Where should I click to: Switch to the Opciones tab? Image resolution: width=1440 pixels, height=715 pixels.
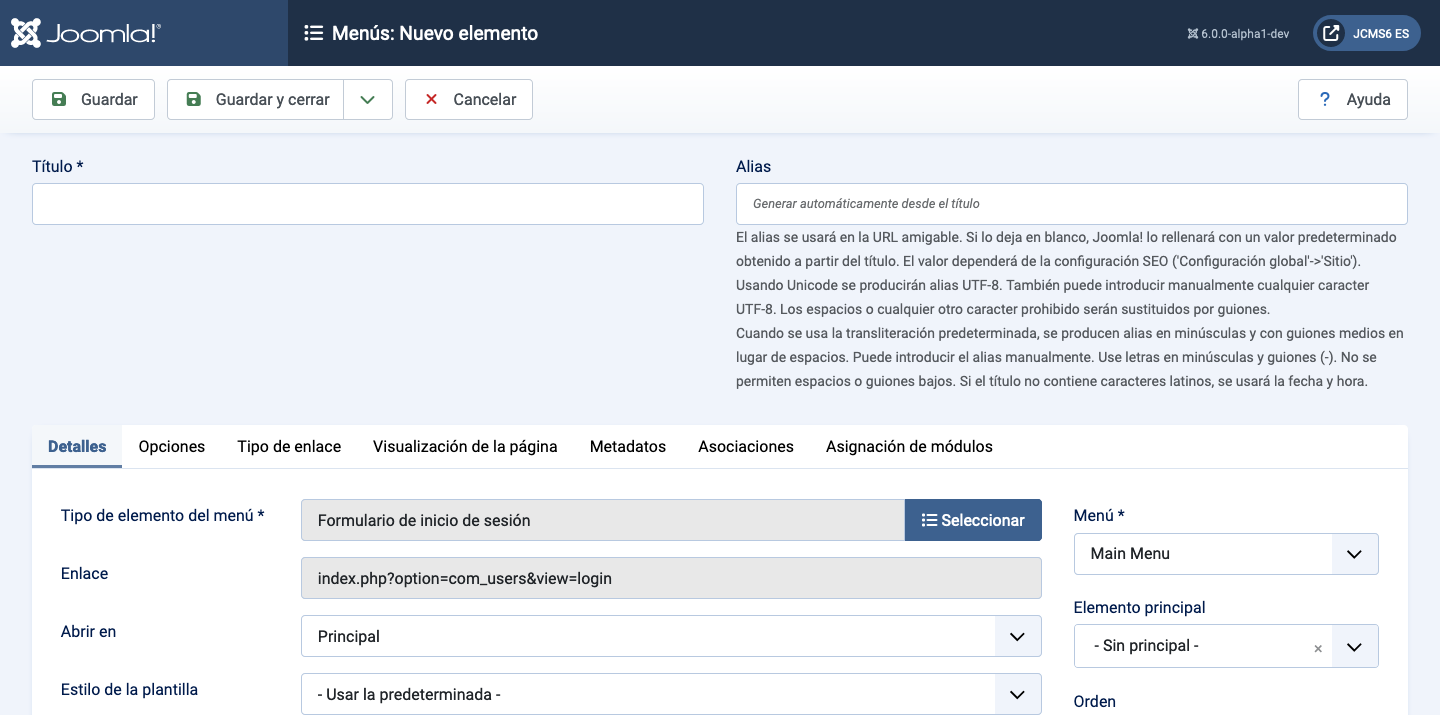[172, 446]
